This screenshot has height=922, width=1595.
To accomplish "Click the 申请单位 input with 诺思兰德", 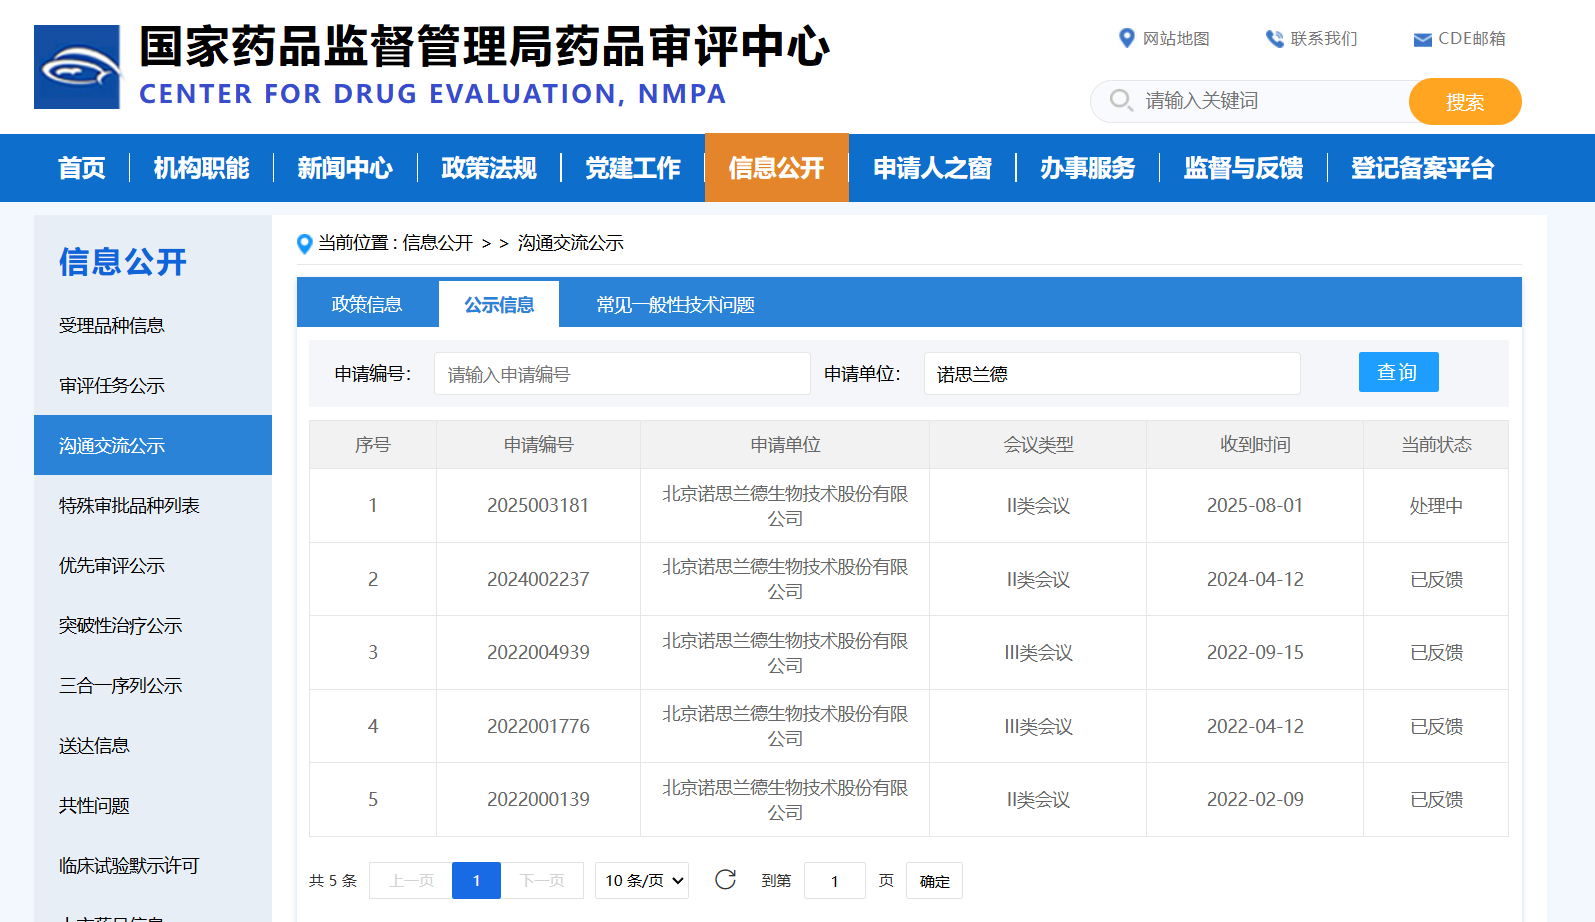I will (x=1112, y=374).
